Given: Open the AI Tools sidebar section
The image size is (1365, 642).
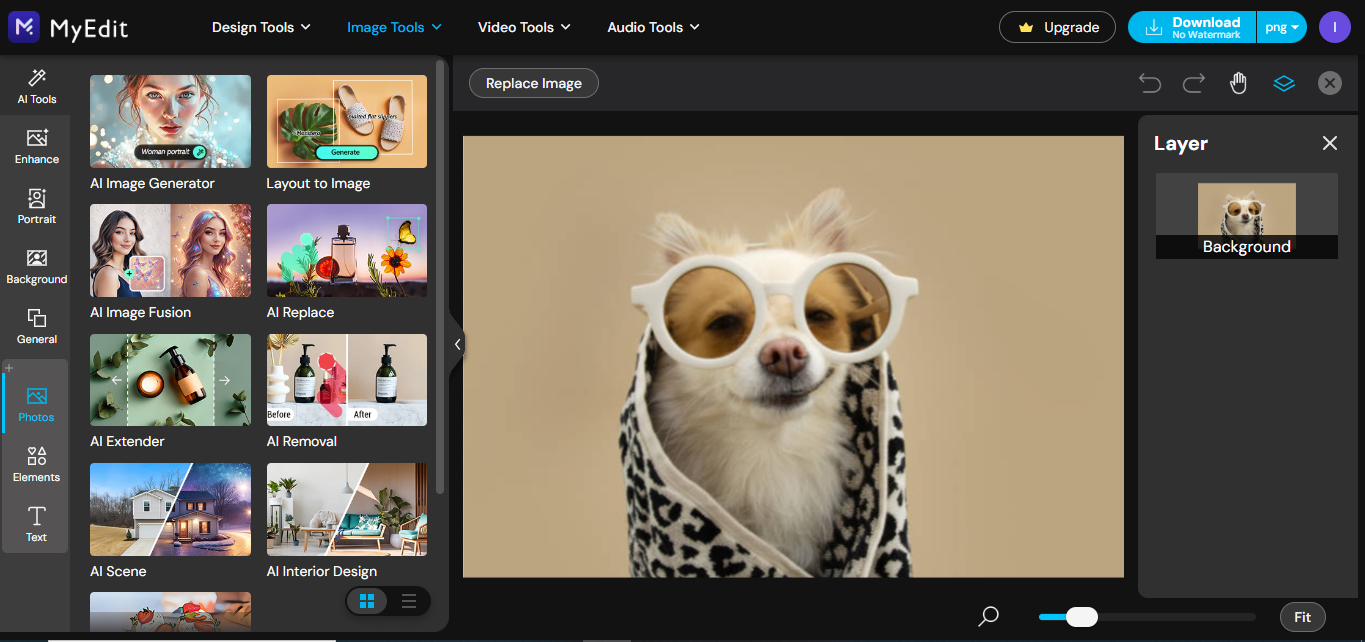Looking at the screenshot, I should tap(37, 86).
